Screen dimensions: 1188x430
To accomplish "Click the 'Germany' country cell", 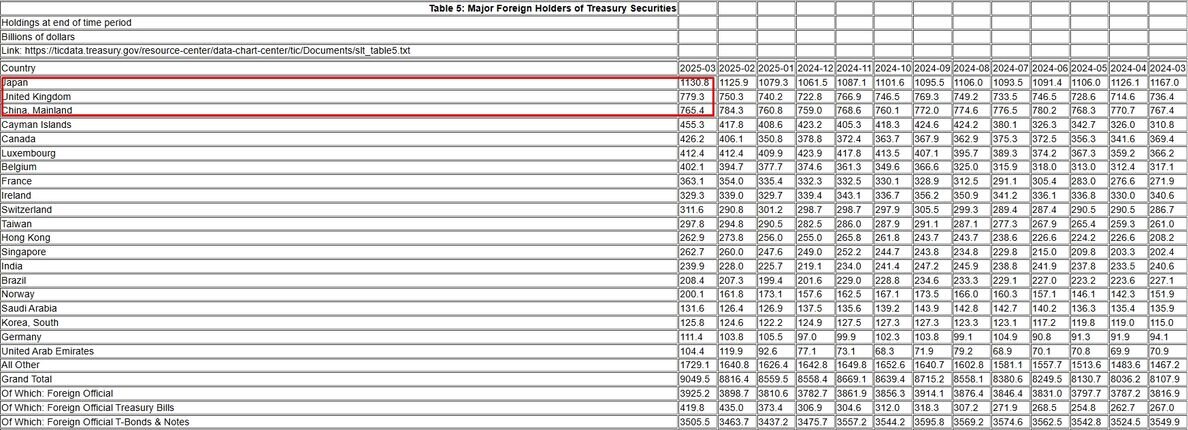I will click(339, 337).
